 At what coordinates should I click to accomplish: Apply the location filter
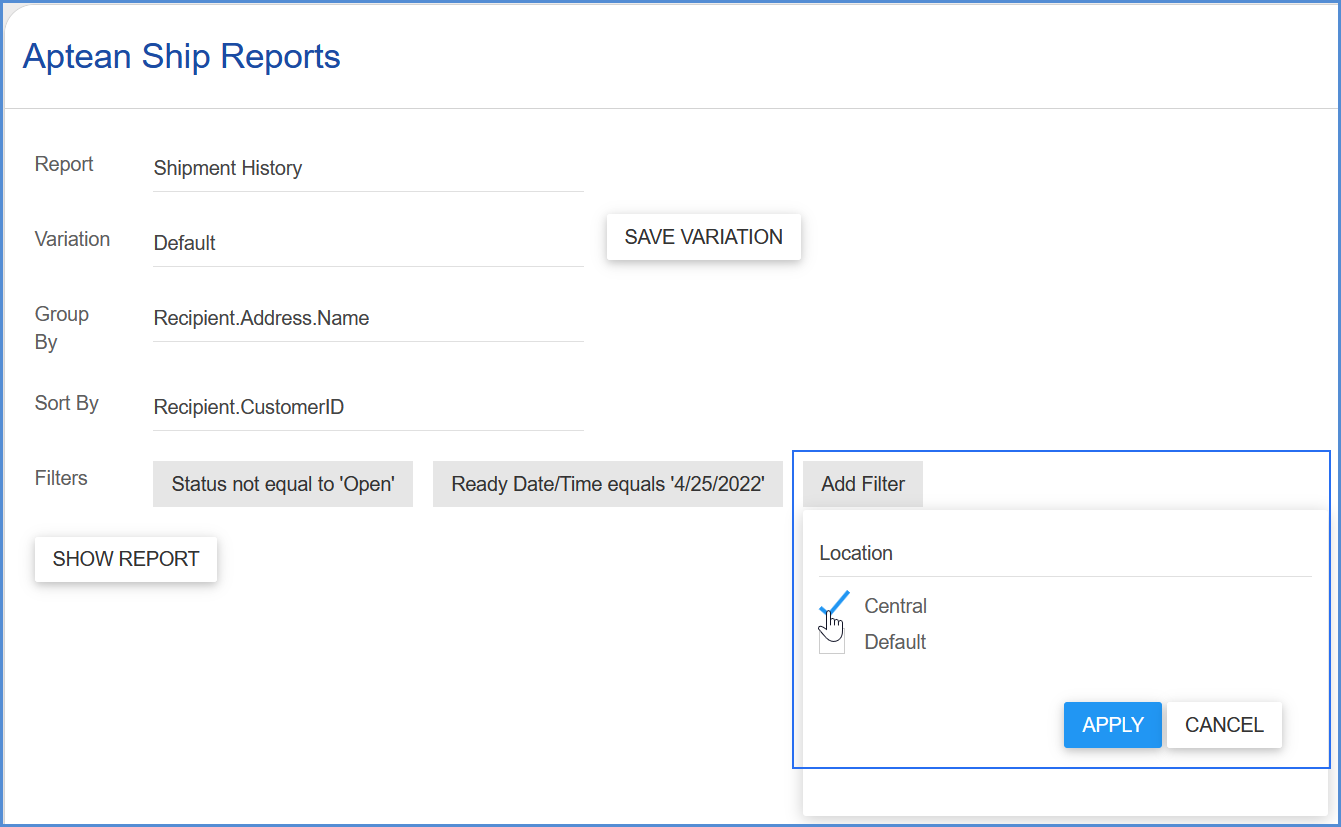pos(1113,725)
